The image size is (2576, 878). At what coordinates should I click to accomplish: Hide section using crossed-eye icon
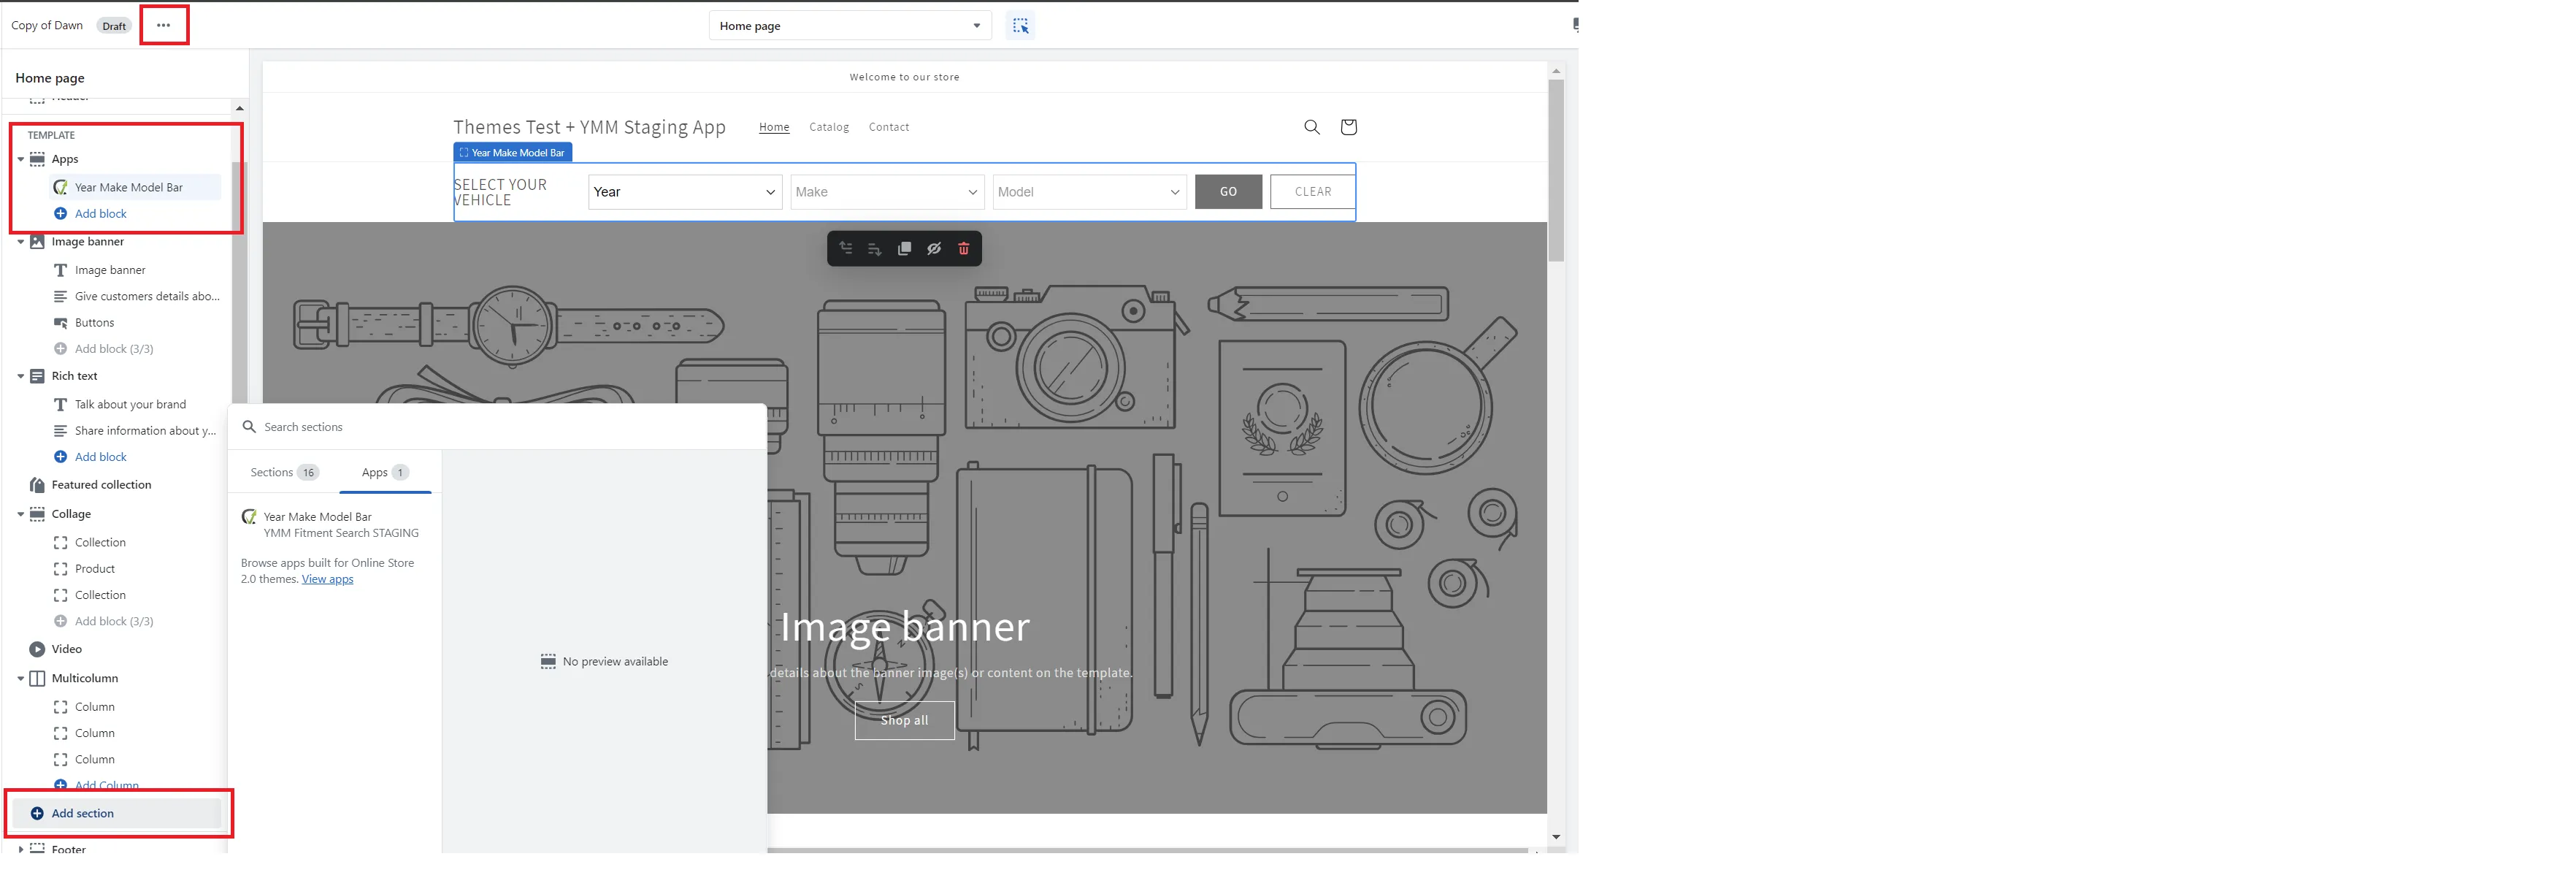click(934, 249)
